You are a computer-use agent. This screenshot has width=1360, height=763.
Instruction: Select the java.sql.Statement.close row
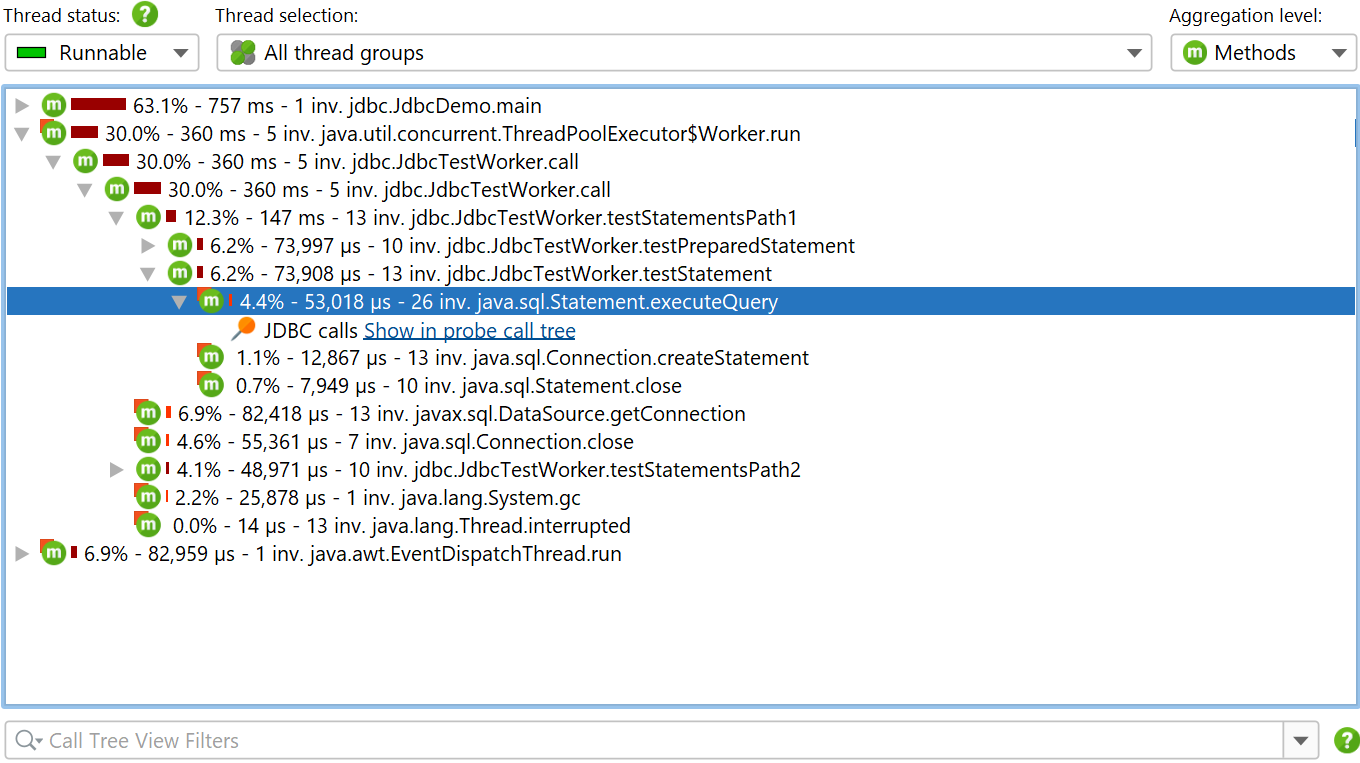[459, 386]
